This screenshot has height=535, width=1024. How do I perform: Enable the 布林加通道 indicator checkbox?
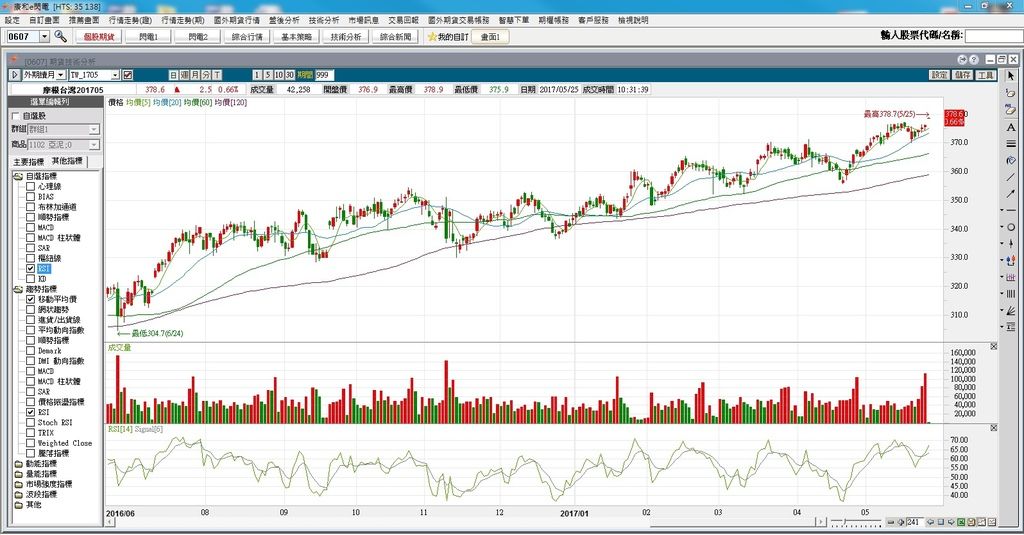point(30,206)
